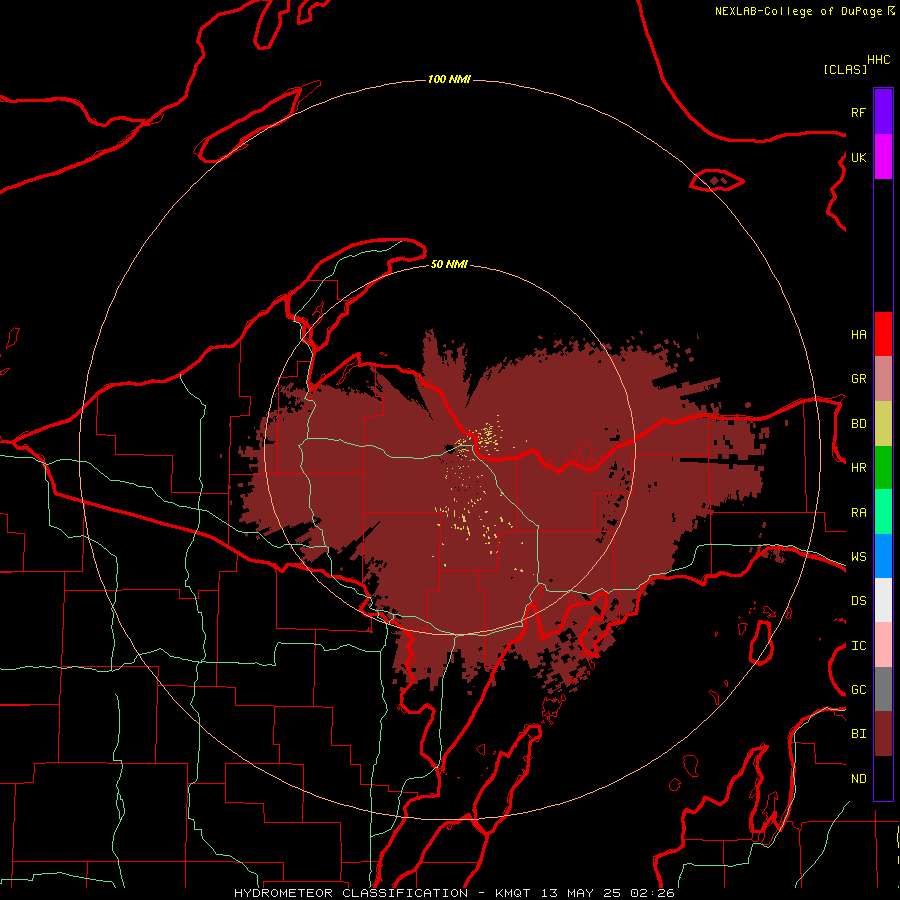Viewport: 900px width, 900px height.
Task: Click the 50 NMI range ring label
Action: click(449, 264)
